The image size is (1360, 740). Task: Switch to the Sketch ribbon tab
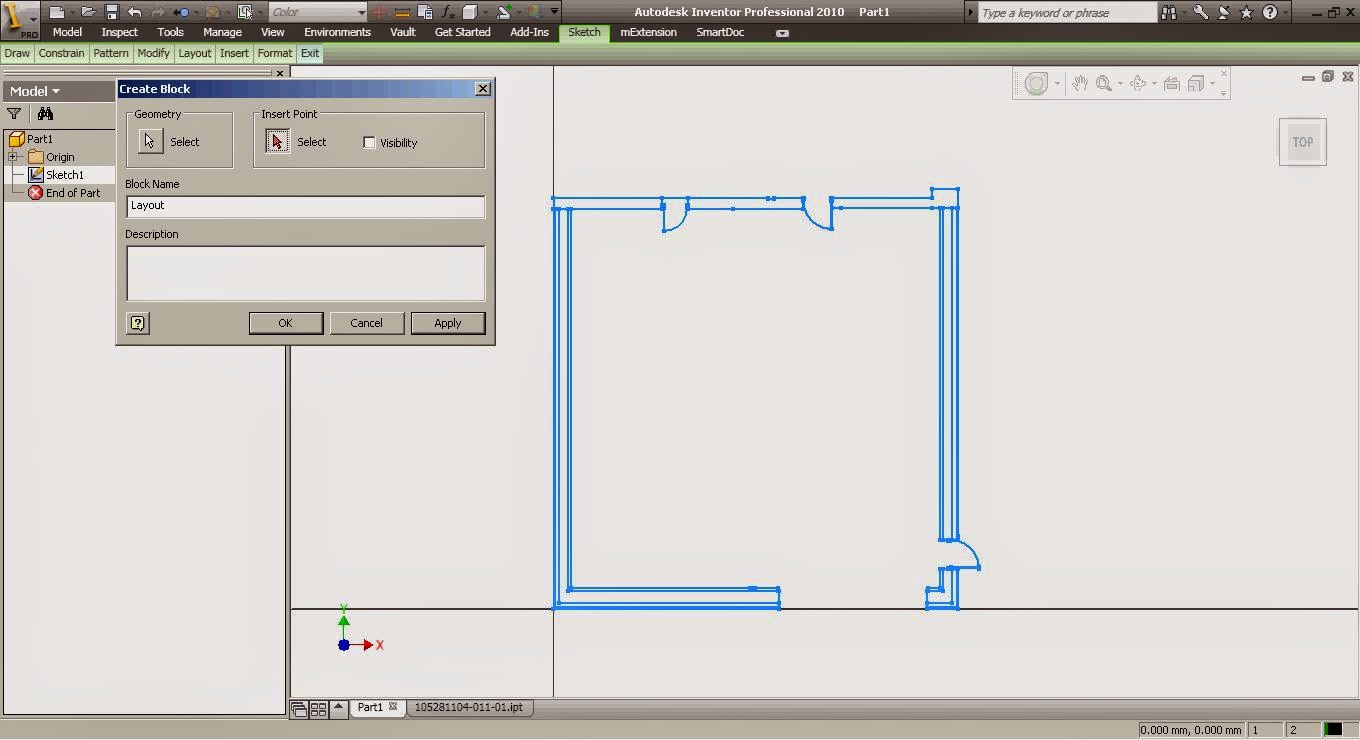click(584, 32)
